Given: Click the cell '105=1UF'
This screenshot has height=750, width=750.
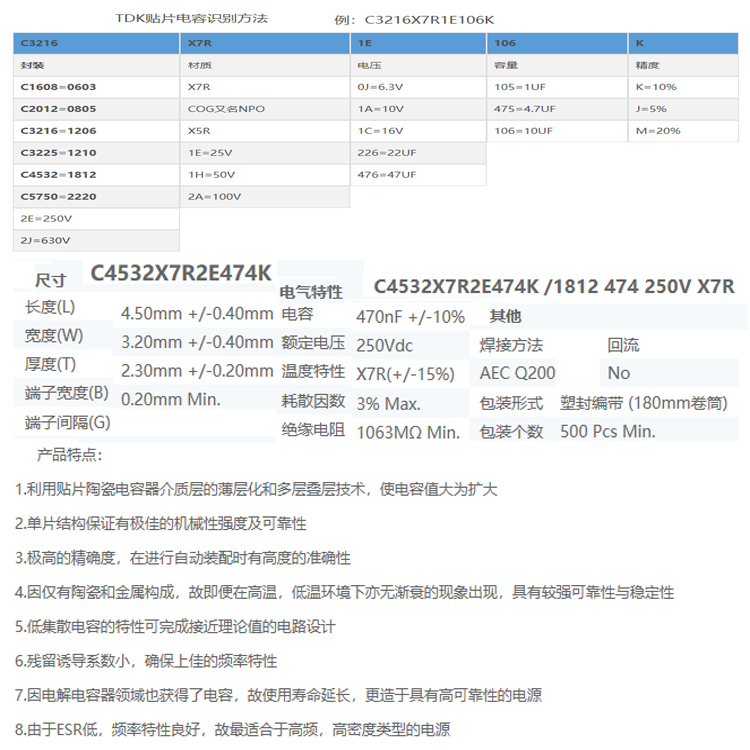Looking at the screenshot, I should (x=557, y=87).
